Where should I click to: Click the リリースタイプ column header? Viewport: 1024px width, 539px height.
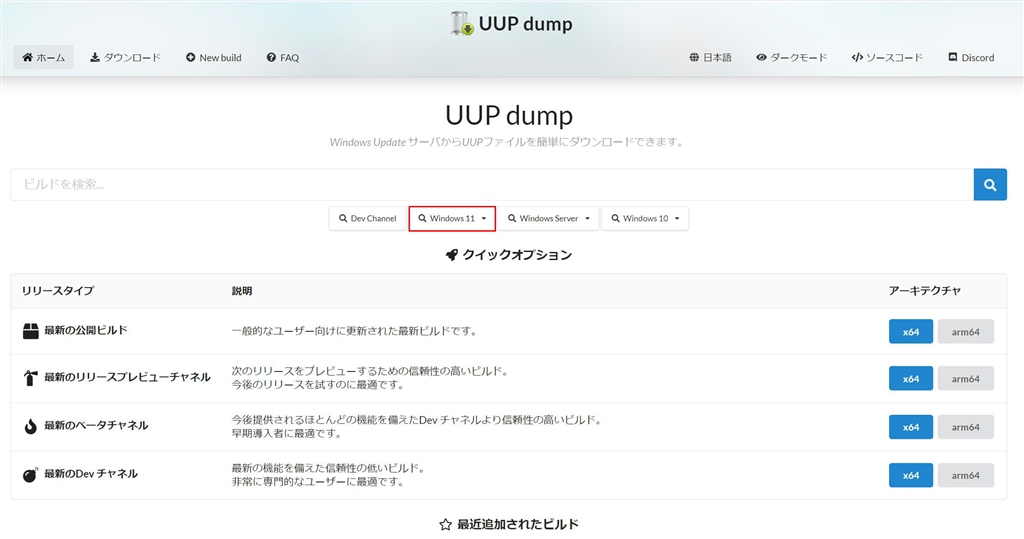tap(57, 291)
